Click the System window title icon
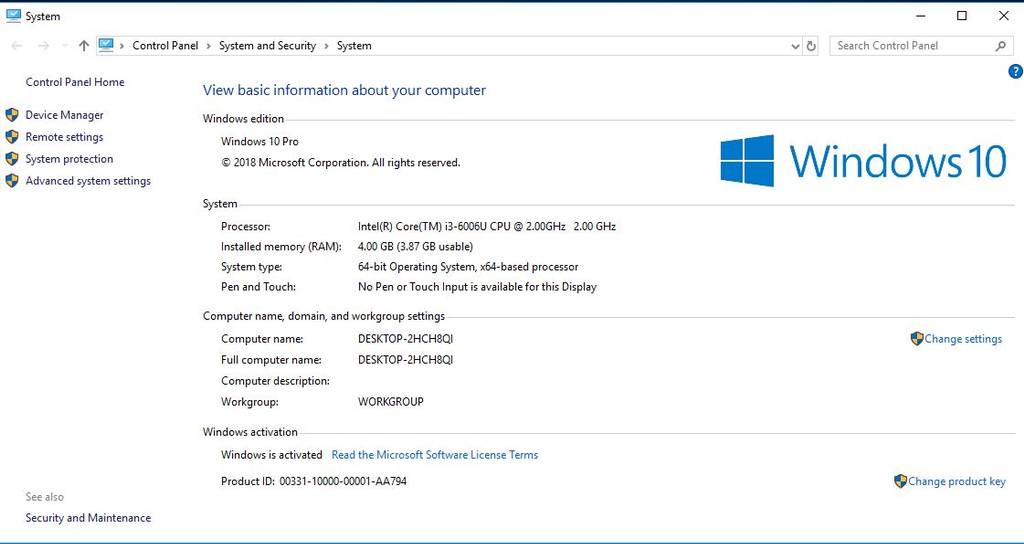 13,16
